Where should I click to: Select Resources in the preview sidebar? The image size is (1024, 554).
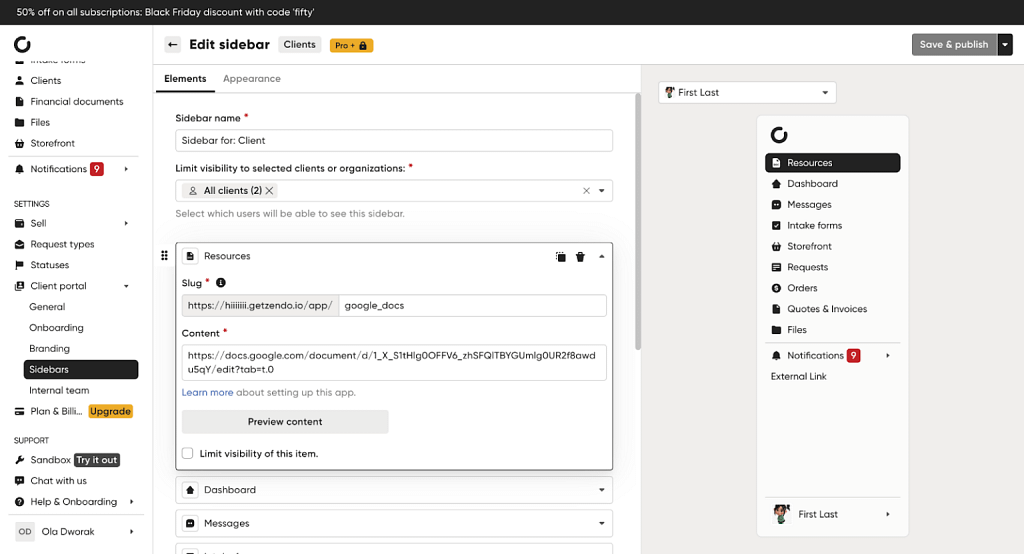click(x=833, y=163)
